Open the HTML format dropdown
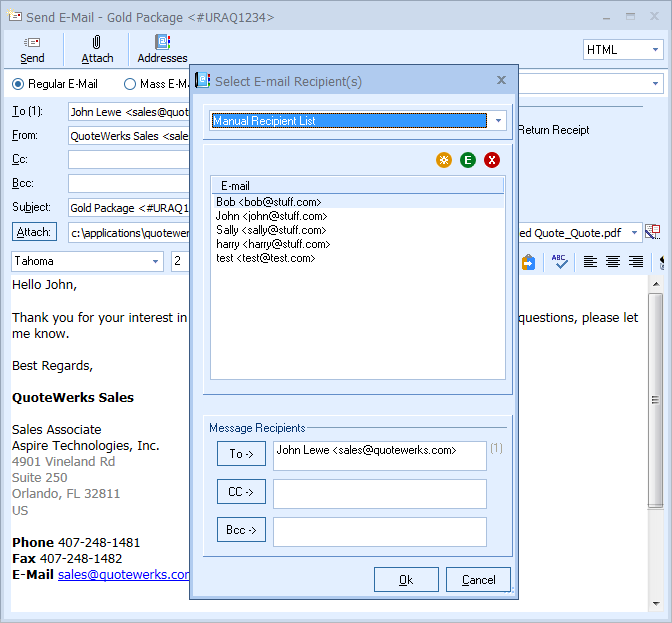This screenshot has width=672, height=623. click(x=623, y=50)
